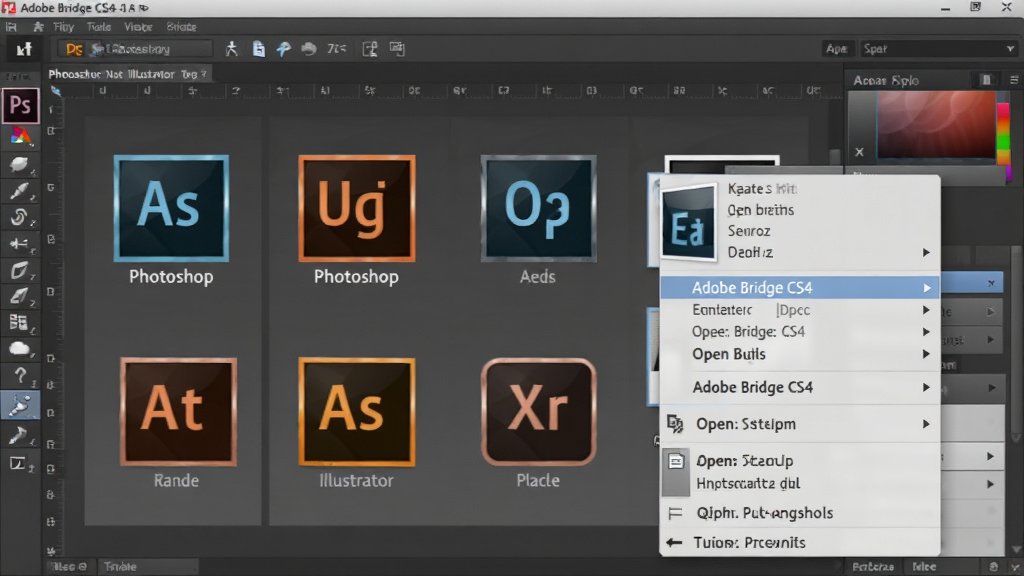Expand the Opee: Bridge: CS4 submenu arrow
1024x576 pixels.
click(926, 332)
